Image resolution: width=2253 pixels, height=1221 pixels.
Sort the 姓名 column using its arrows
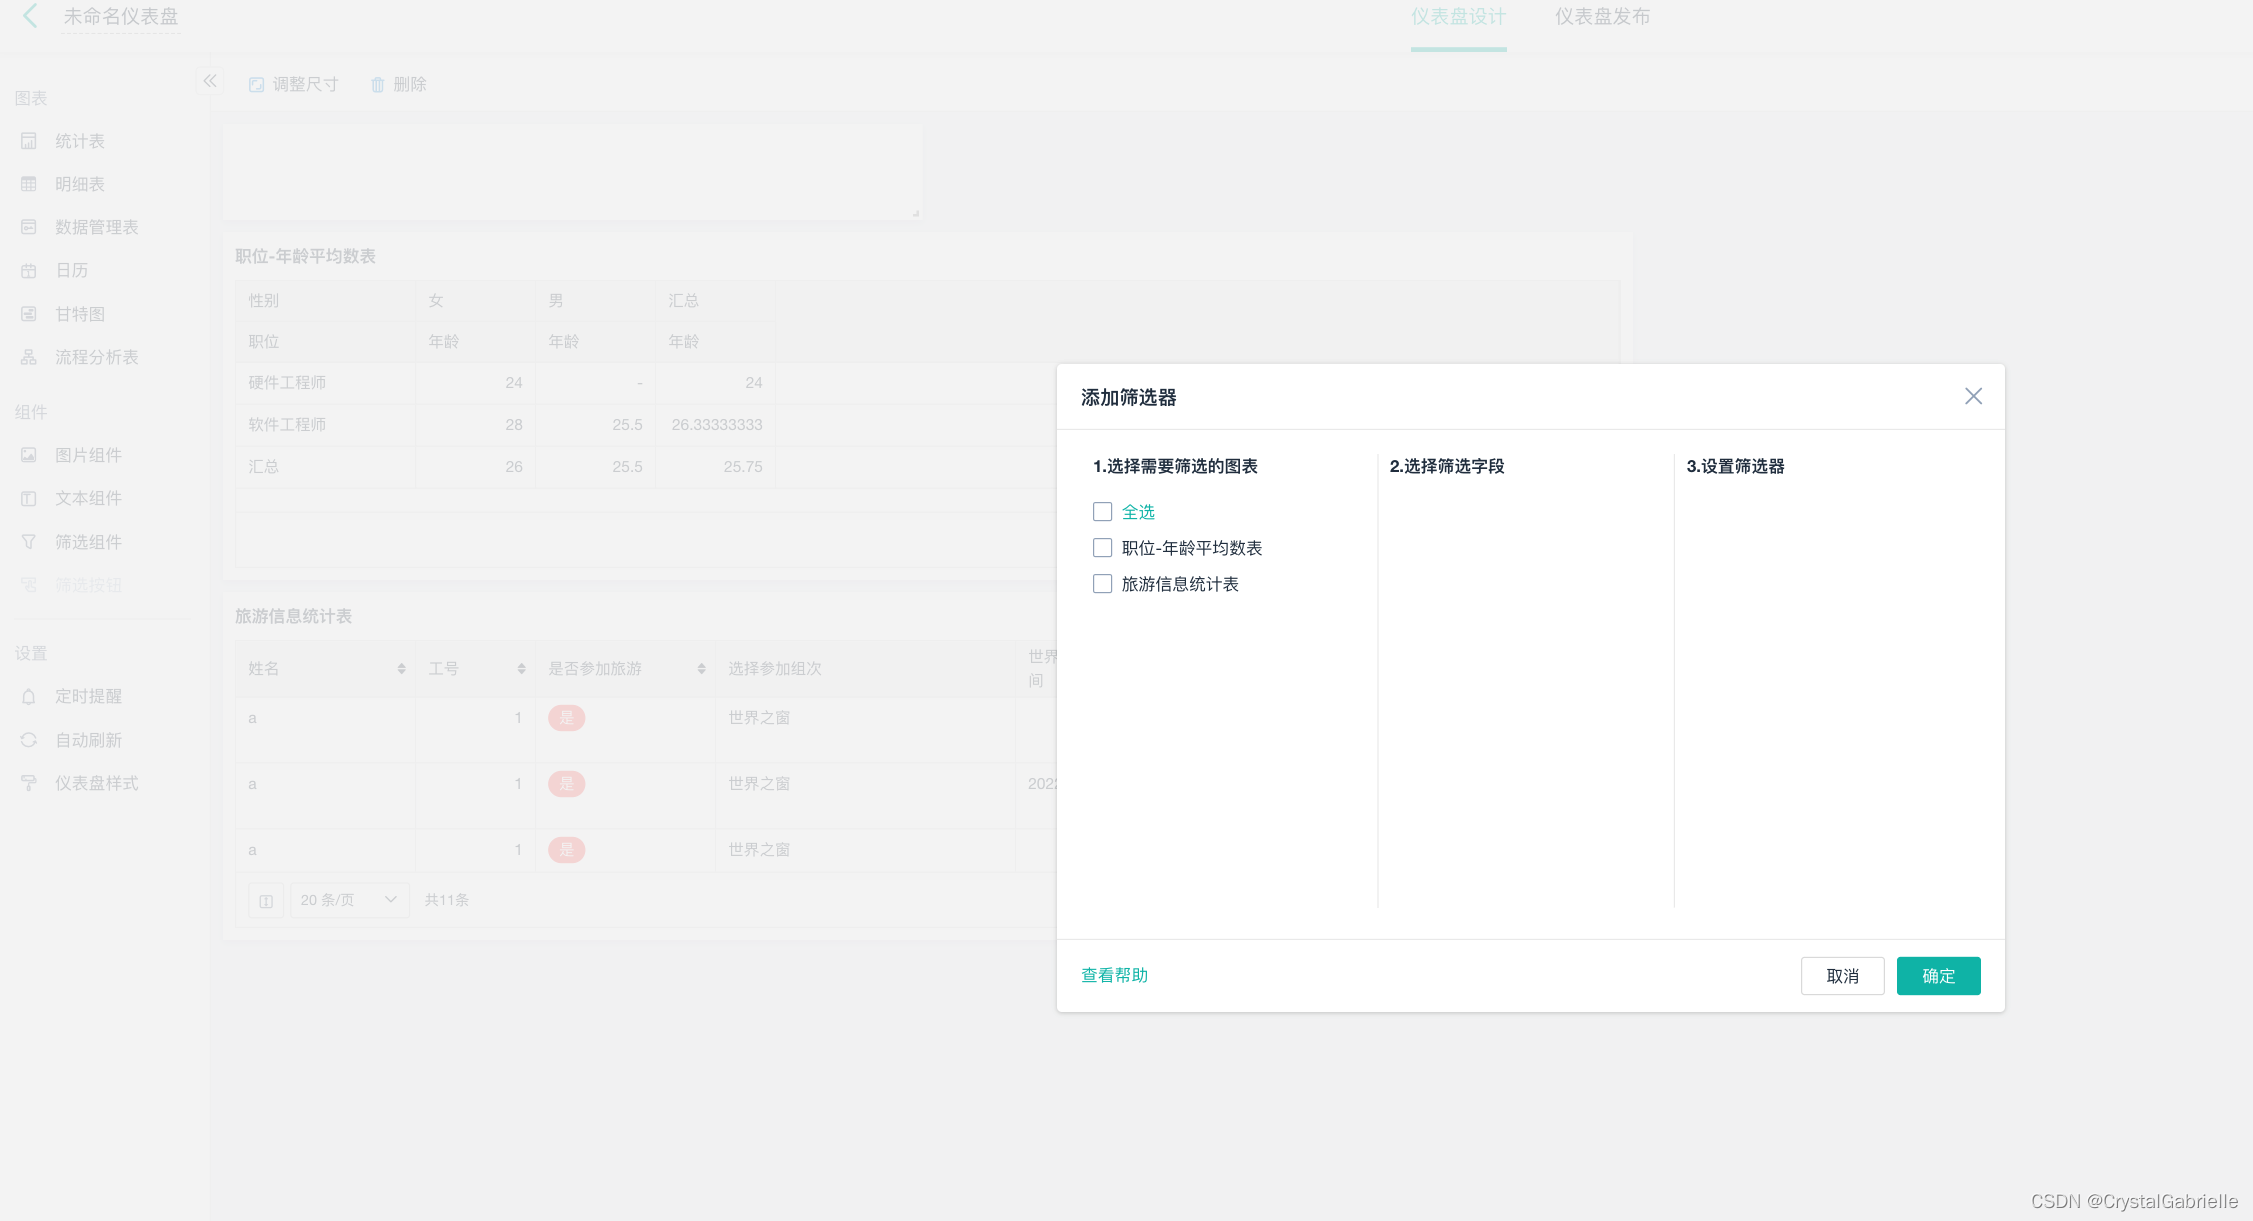(x=401, y=669)
